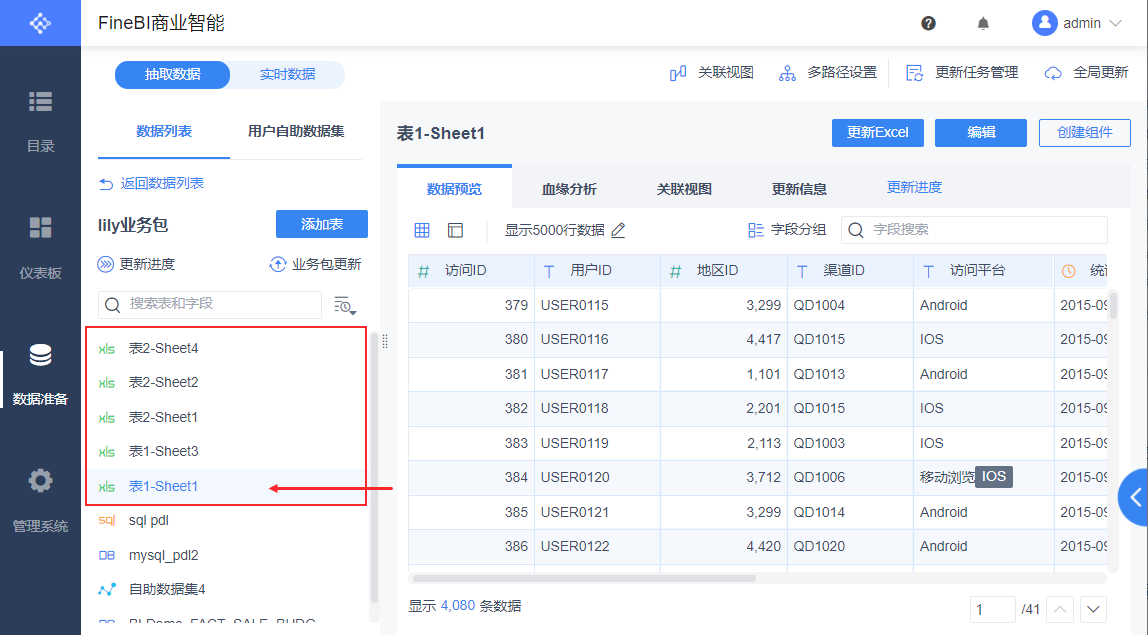Click the horizontal scrollbar under the table
1148x635 pixels.
584,578
